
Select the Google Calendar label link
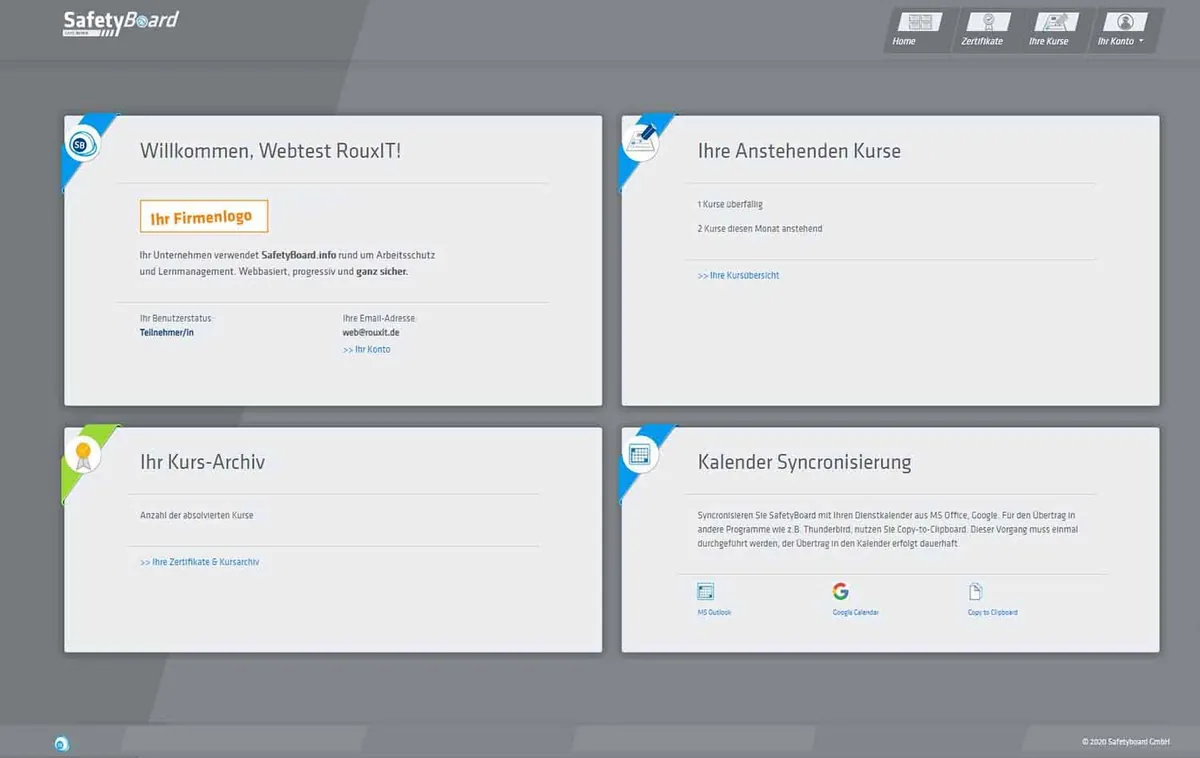tap(856, 612)
